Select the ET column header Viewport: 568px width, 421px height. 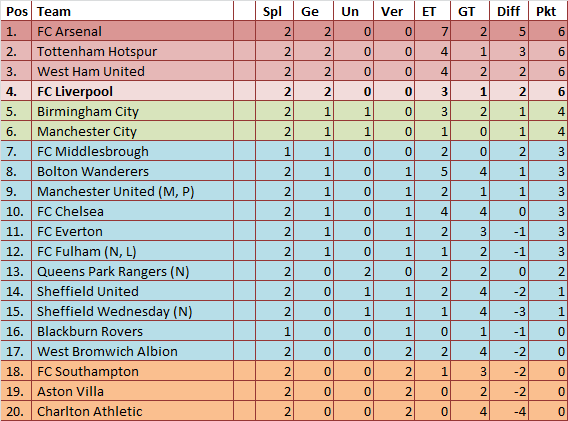tap(432, 11)
